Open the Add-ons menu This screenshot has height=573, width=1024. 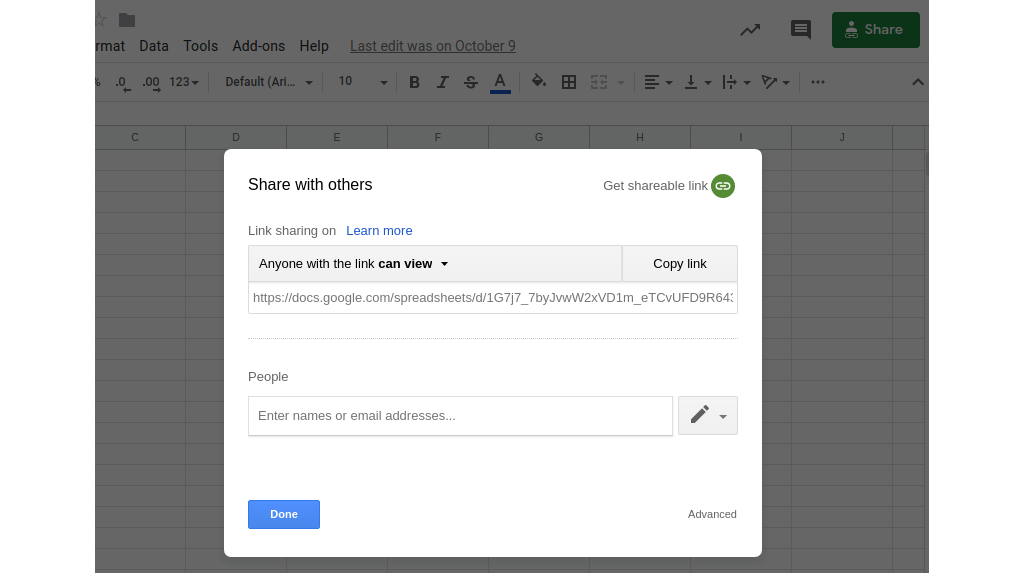click(x=258, y=46)
